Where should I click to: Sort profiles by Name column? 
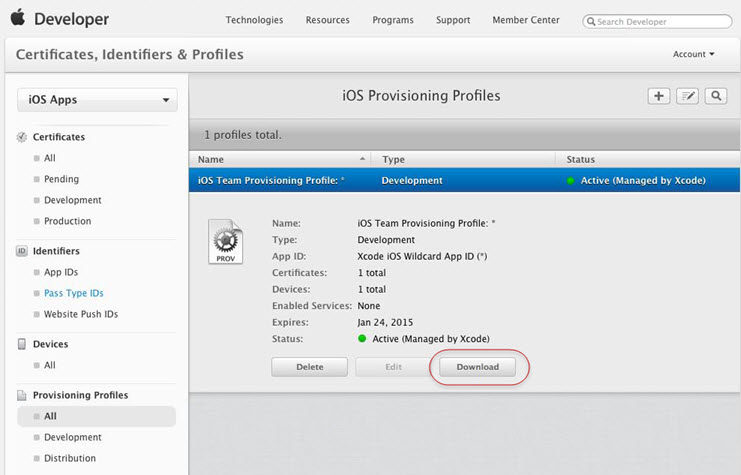point(280,159)
